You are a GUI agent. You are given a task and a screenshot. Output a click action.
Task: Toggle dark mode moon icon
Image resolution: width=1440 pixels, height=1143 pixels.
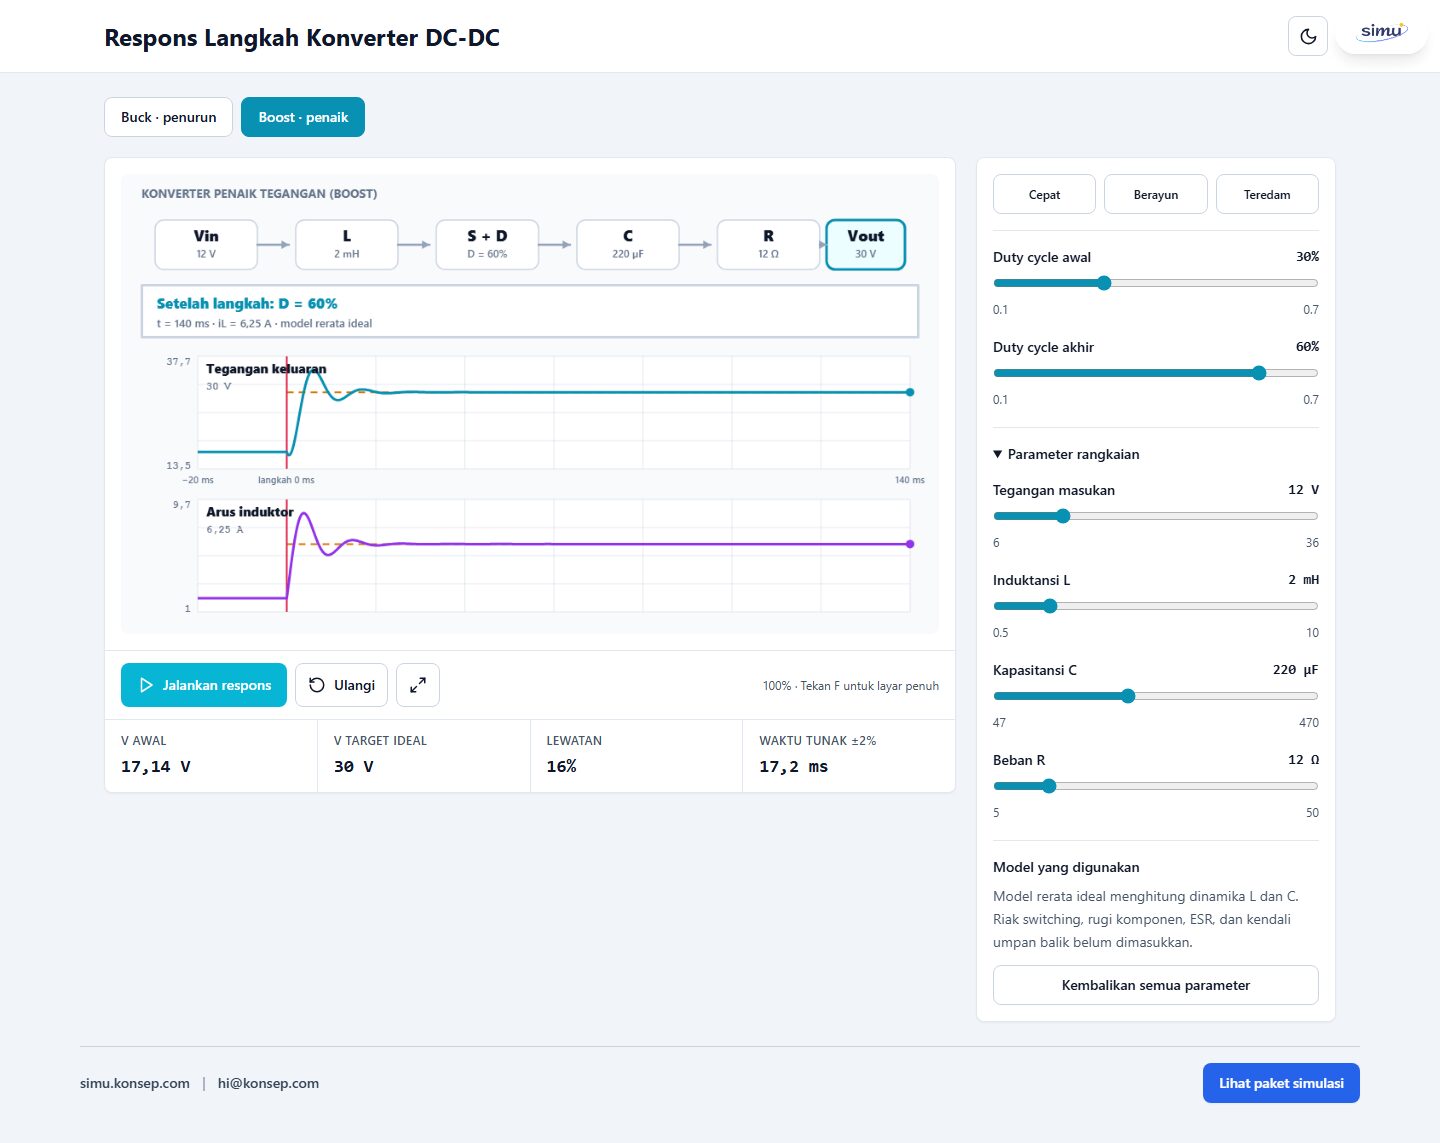click(x=1308, y=36)
